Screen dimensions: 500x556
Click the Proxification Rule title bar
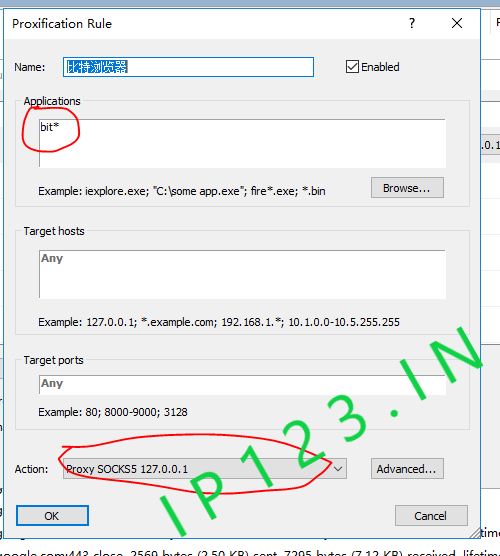[x=206, y=23]
